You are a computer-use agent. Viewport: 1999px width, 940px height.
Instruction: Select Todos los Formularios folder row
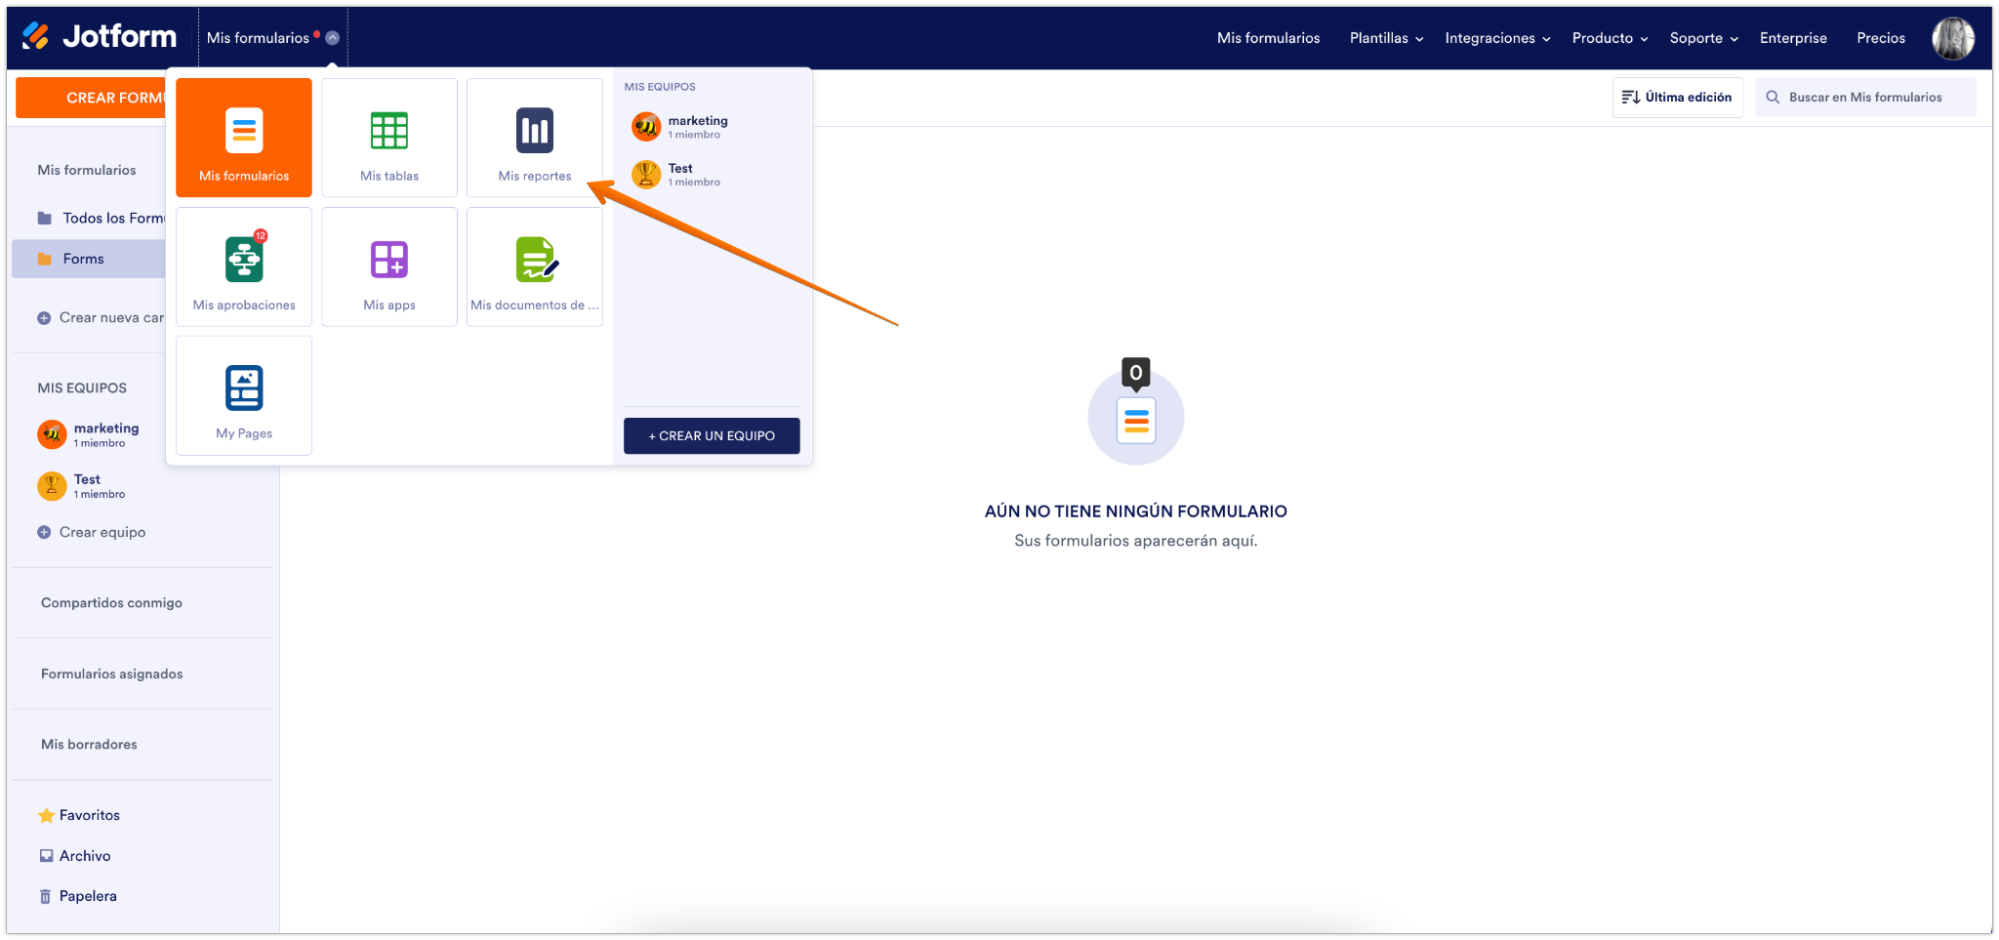coord(100,218)
